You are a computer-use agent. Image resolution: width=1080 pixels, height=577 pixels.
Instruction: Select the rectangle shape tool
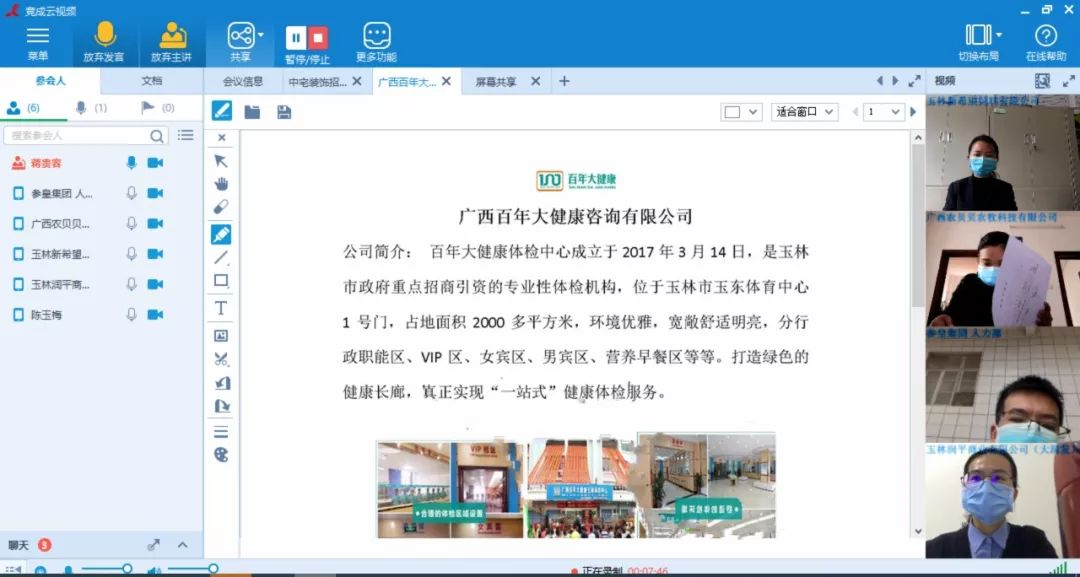221,280
